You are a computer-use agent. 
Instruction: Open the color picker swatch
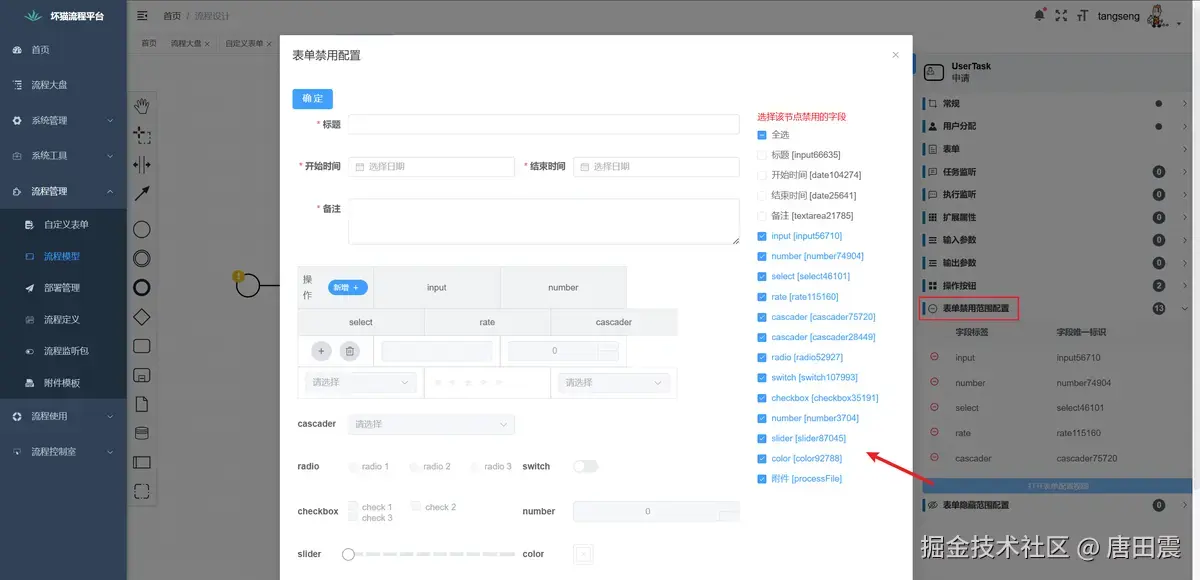[x=583, y=553]
